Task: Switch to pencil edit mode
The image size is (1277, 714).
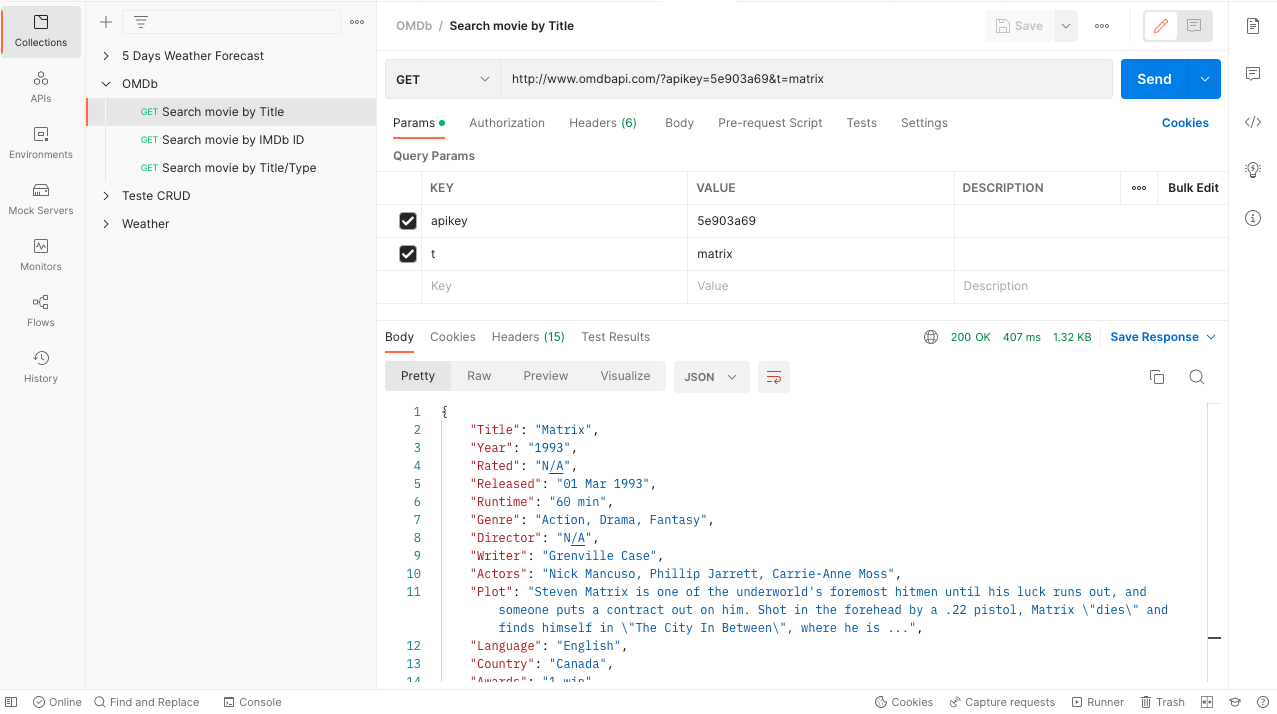Action: (1160, 26)
